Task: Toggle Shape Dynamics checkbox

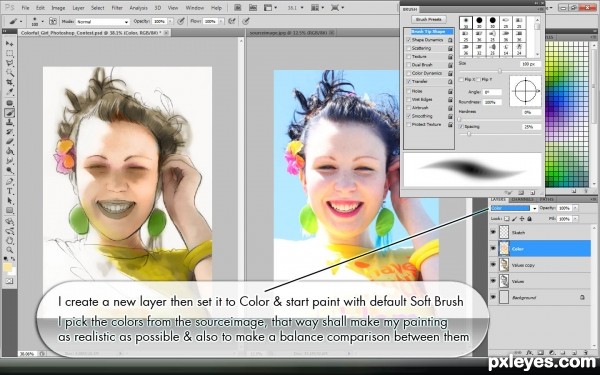Action: pyautogui.click(x=409, y=40)
